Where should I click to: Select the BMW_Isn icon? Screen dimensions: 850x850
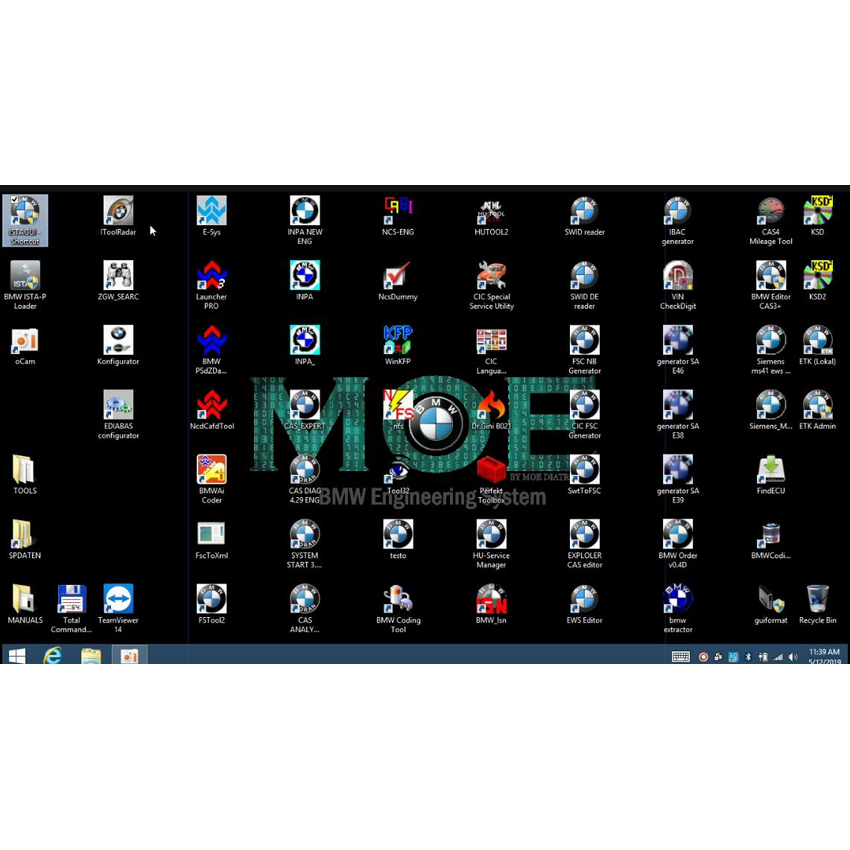[x=491, y=604]
